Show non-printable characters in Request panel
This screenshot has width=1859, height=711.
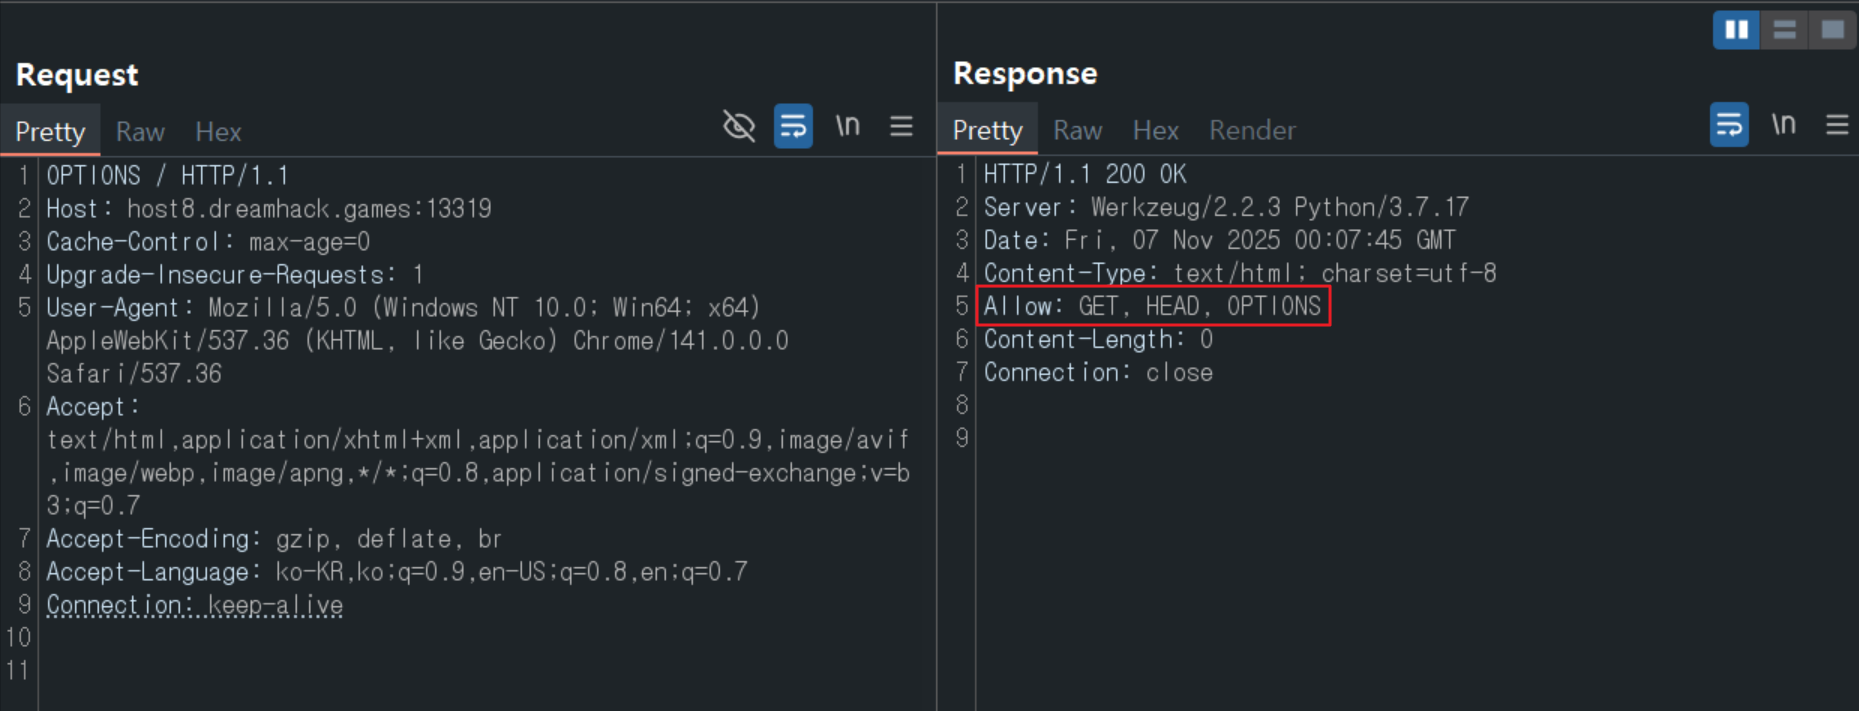click(848, 126)
